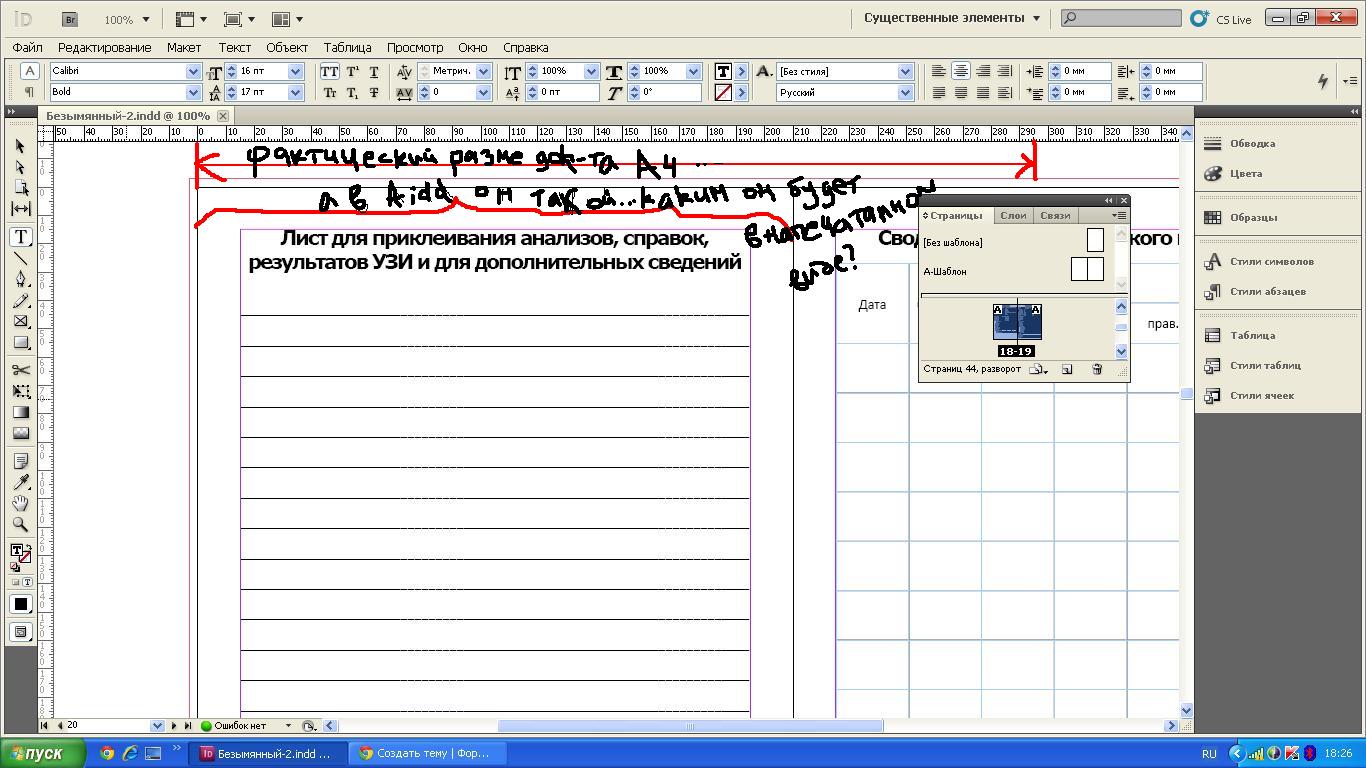Open the Стили абзацев panel button
This screenshot has width=1366, height=768.
coord(1255,291)
